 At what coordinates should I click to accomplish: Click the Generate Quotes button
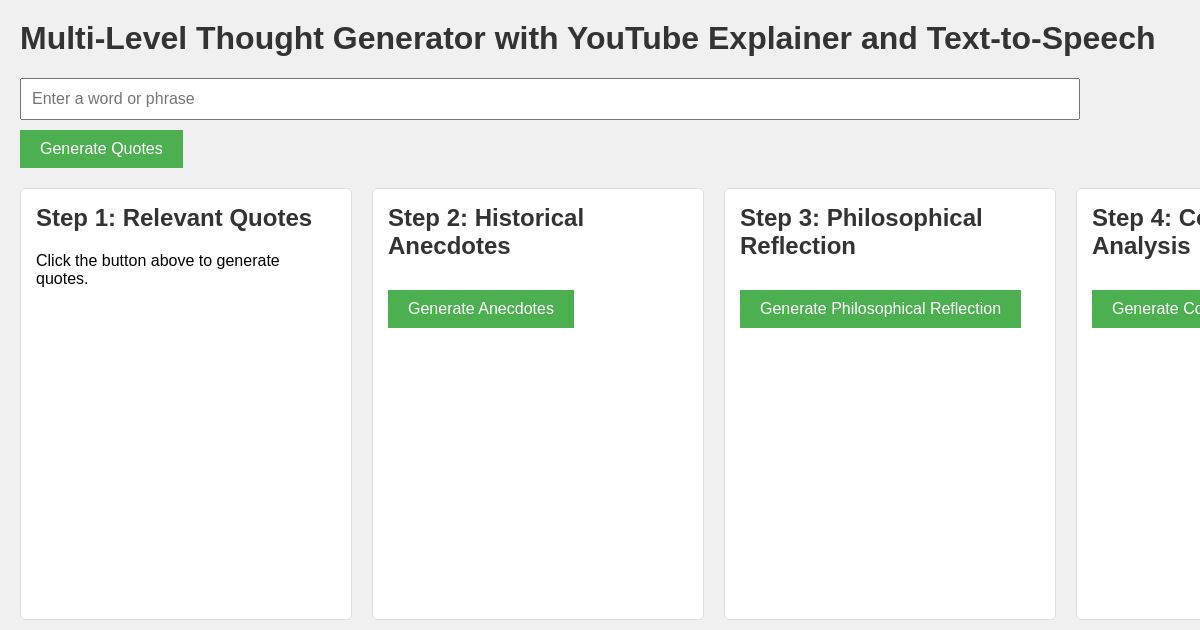coord(101,149)
